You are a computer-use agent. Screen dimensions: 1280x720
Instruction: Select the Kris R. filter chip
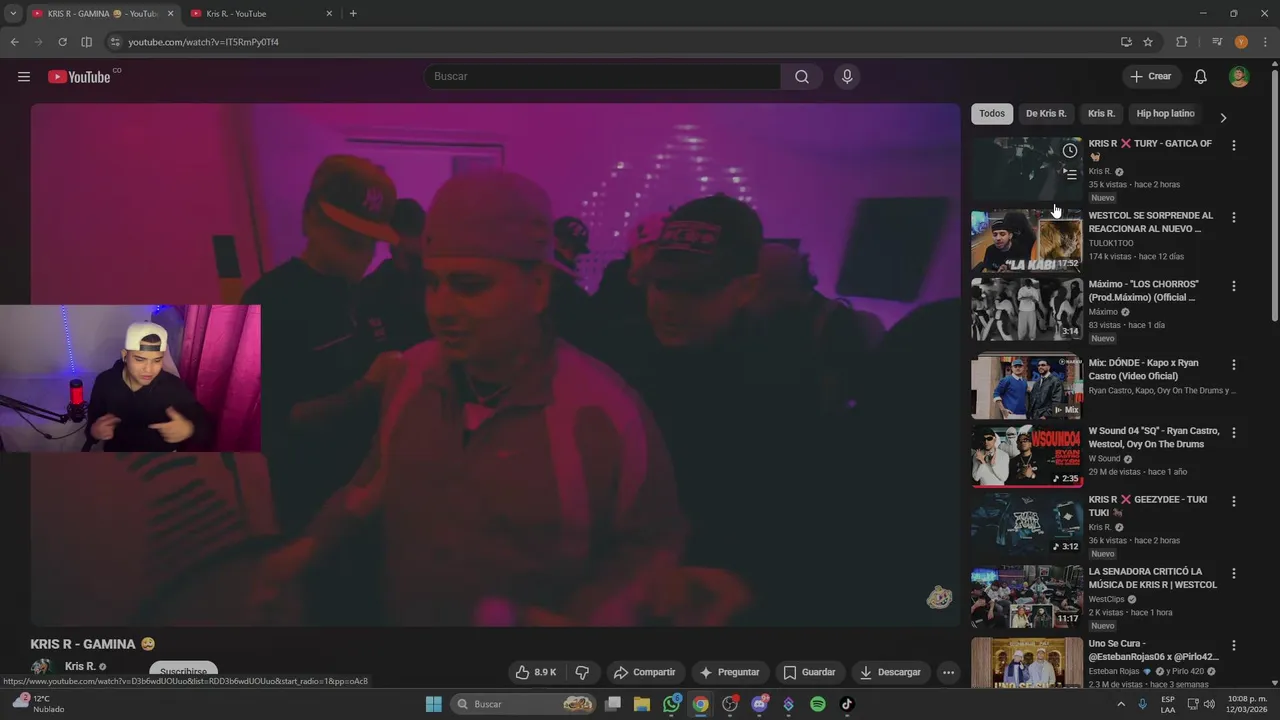[x=1101, y=114]
